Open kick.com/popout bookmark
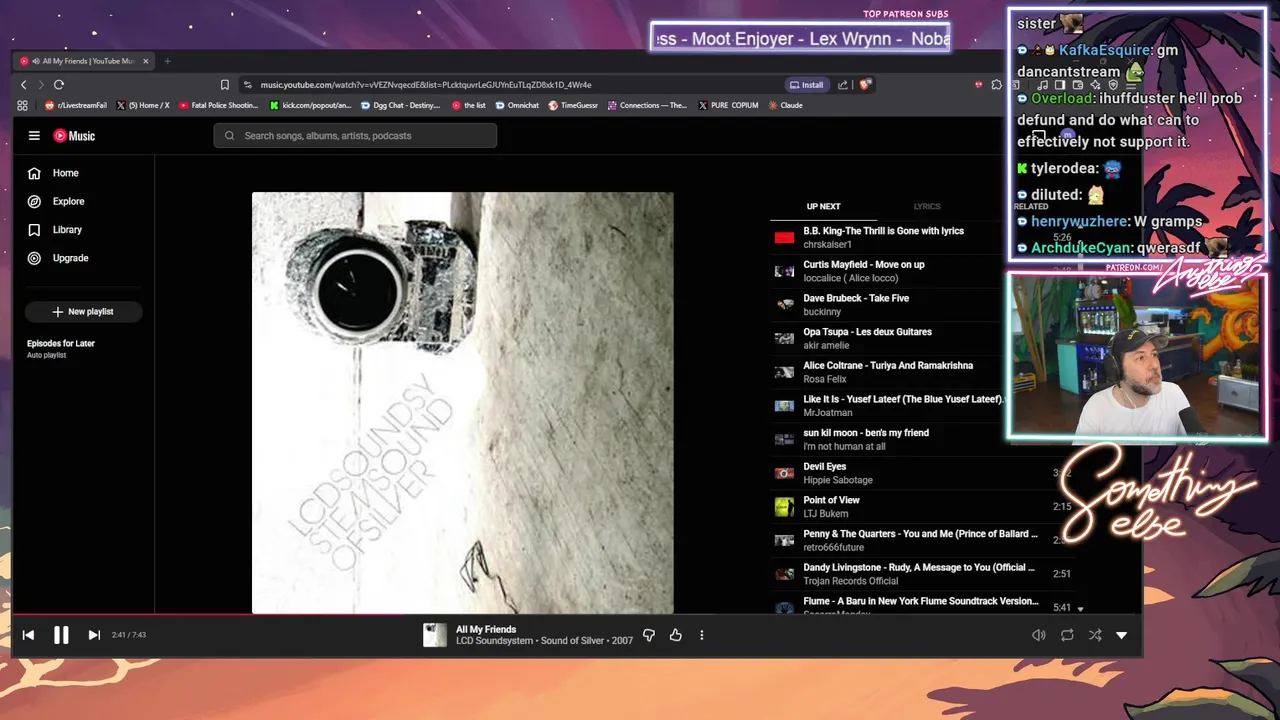 point(311,105)
